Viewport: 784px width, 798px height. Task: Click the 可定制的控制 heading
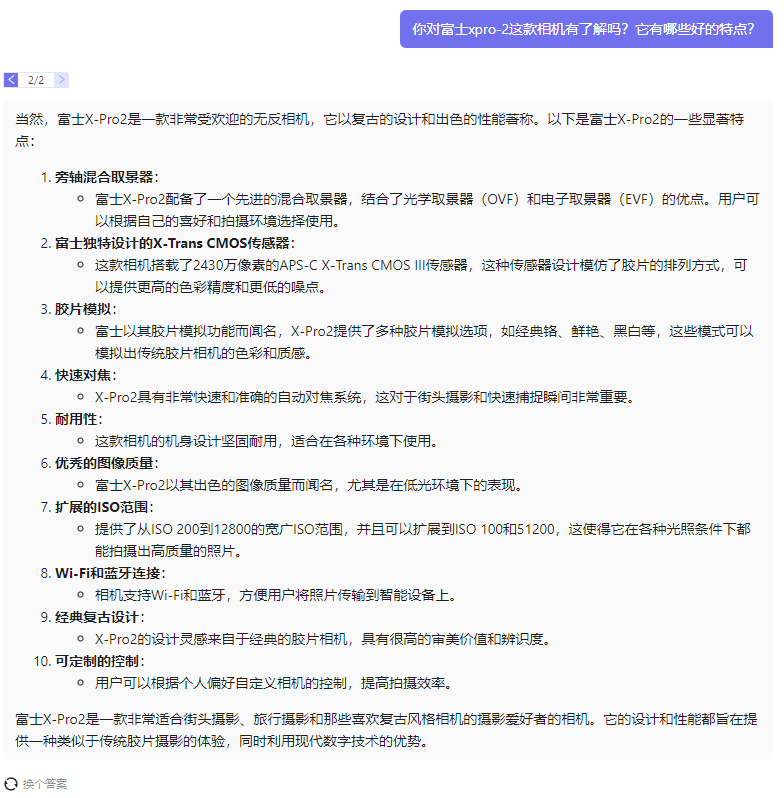(98, 661)
